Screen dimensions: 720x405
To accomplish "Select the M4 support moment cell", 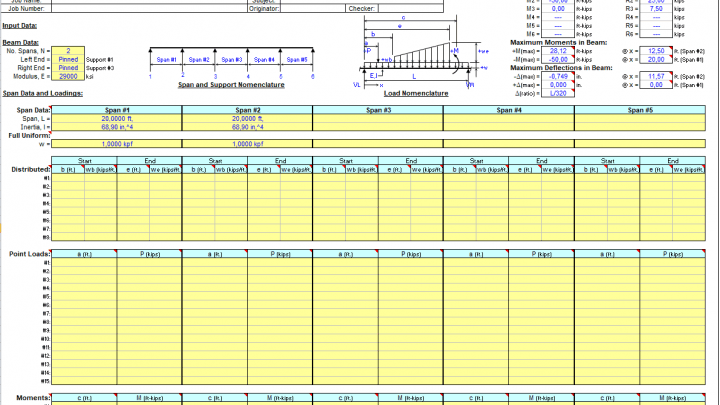I will [x=558, y=17].
